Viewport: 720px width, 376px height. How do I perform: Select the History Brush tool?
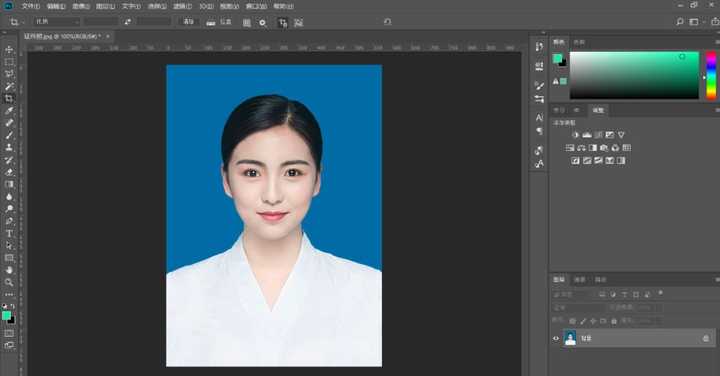pyautogui.click(x=9, y=160)
